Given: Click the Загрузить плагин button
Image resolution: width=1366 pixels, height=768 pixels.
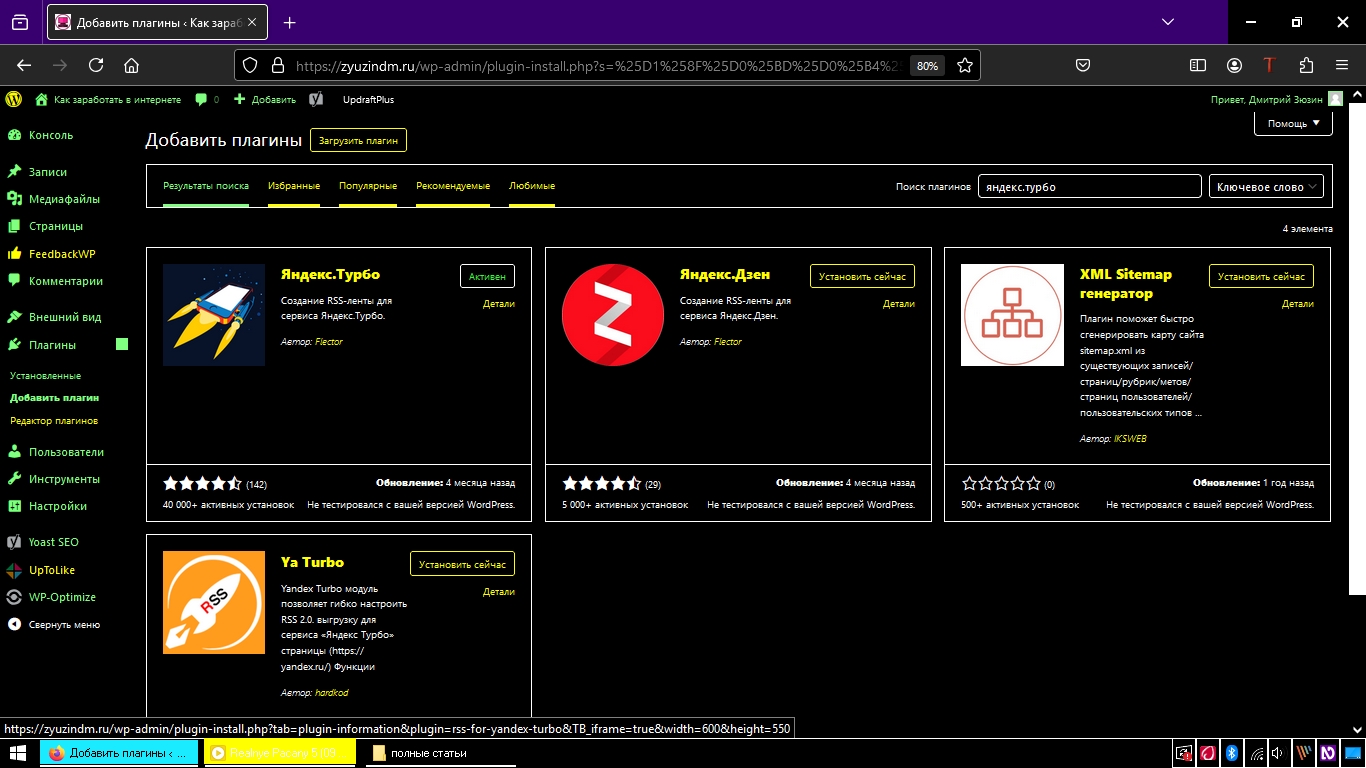Looking at the screenshot, I should click(358, 140).
